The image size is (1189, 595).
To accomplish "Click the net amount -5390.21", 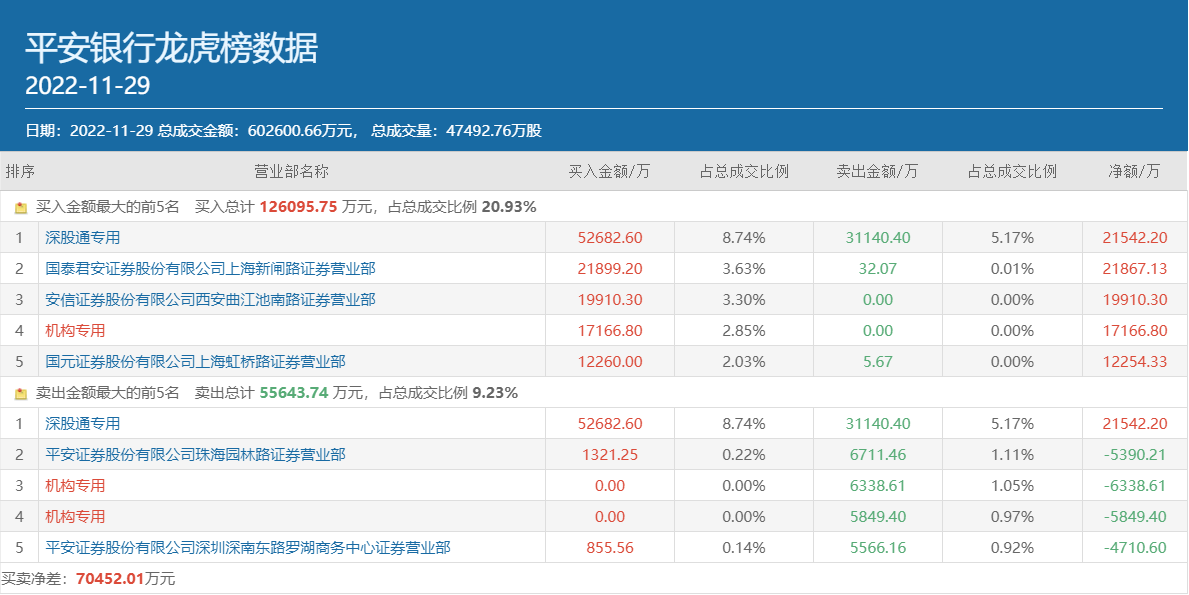I will click(x=1135, y=455).
